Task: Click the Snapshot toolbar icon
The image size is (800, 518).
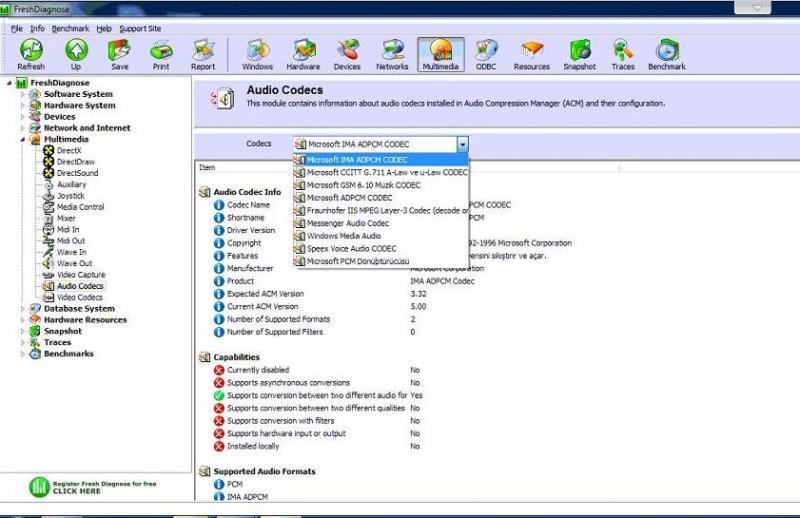Action: click(580, 54)
